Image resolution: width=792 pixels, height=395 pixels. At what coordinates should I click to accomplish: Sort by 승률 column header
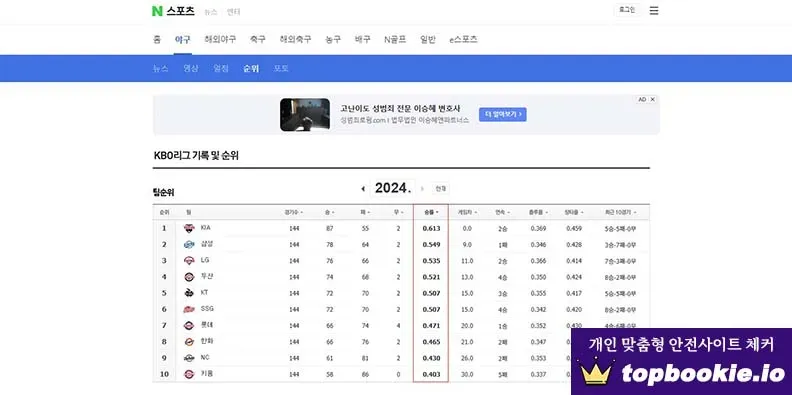430,213
